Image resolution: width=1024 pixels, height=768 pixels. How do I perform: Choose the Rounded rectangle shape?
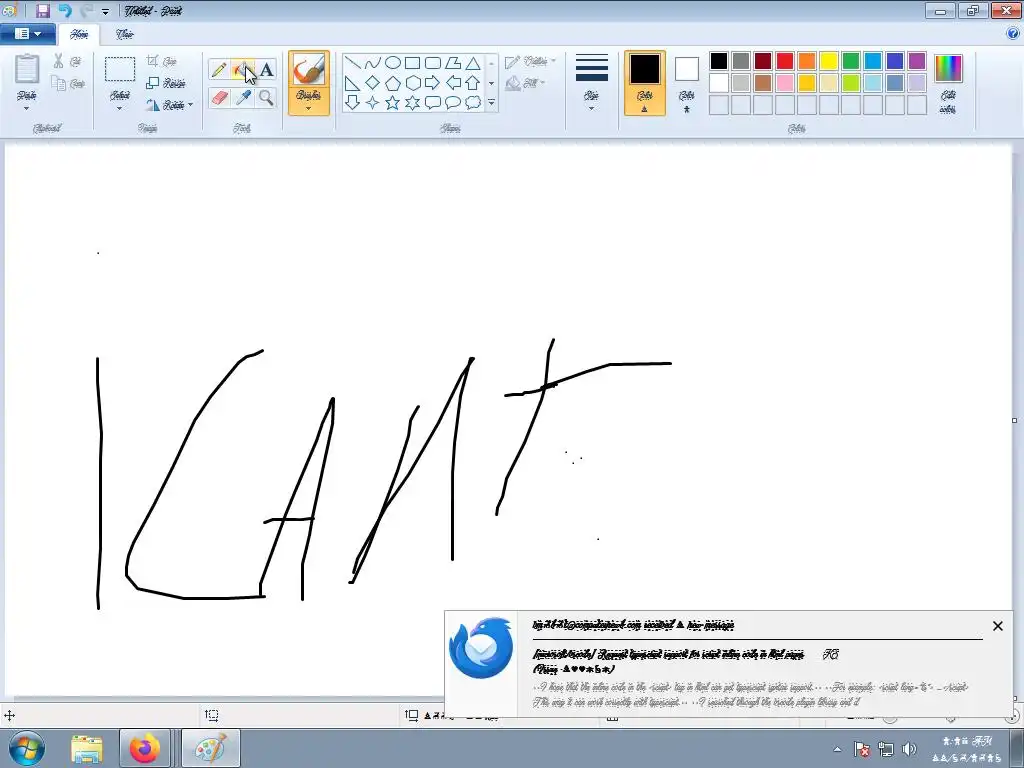[432, 63]
